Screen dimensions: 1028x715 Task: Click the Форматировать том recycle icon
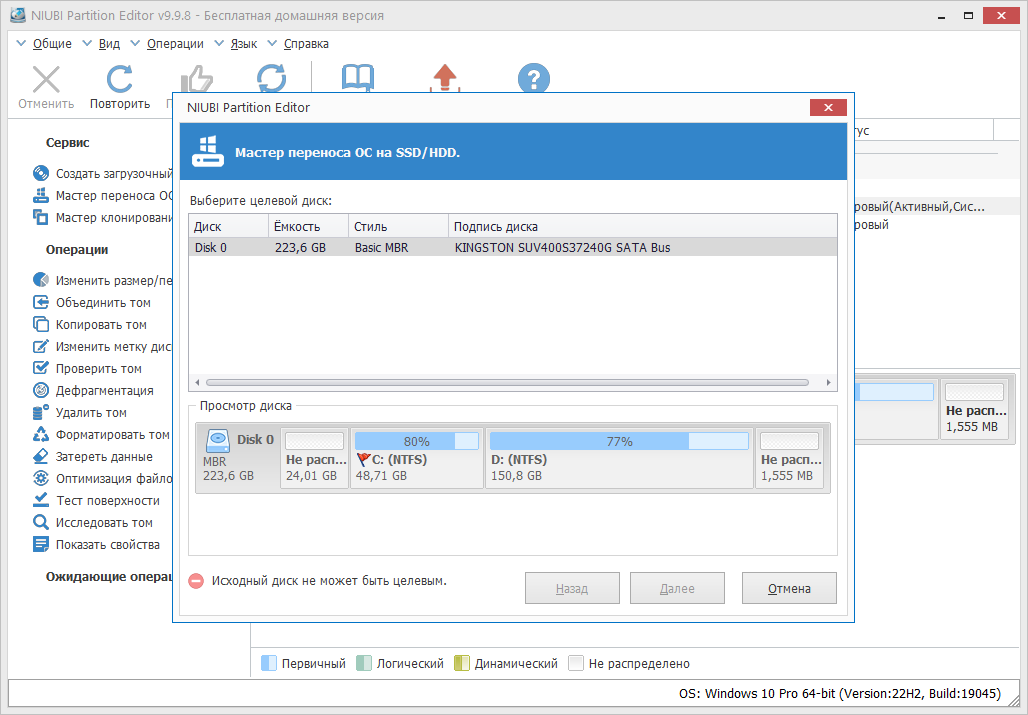(41, 434)
